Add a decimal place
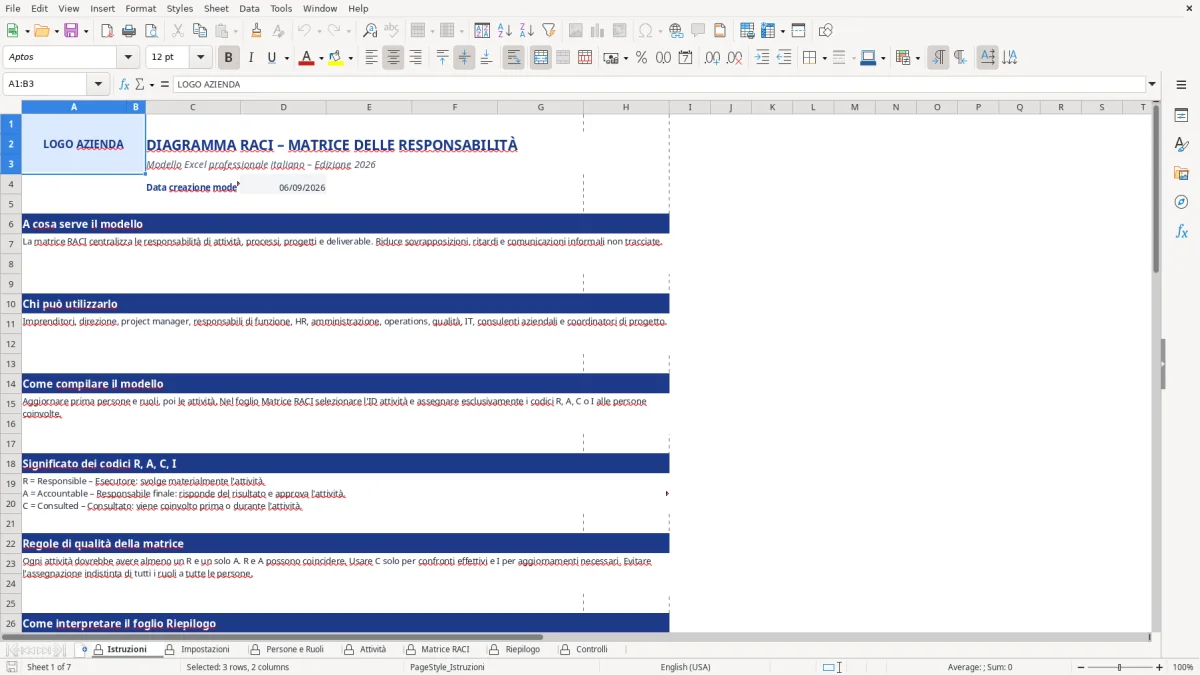 point(713,58)
